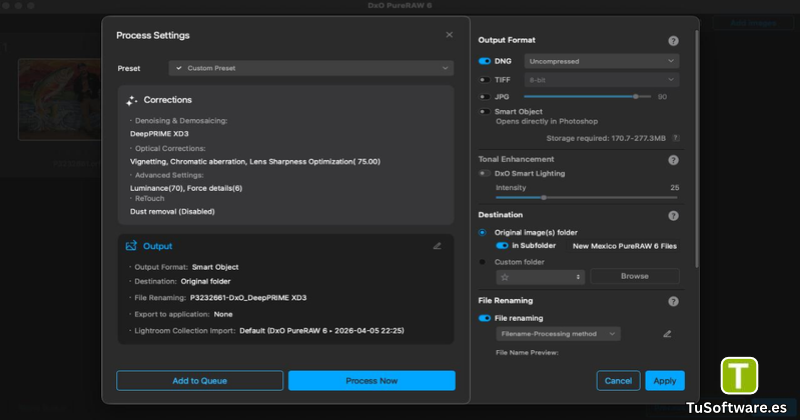The width and height of the screenshot is (800, 420).
Task: Adjust the JPG quality slider
Action: click(x=587, y=96)
